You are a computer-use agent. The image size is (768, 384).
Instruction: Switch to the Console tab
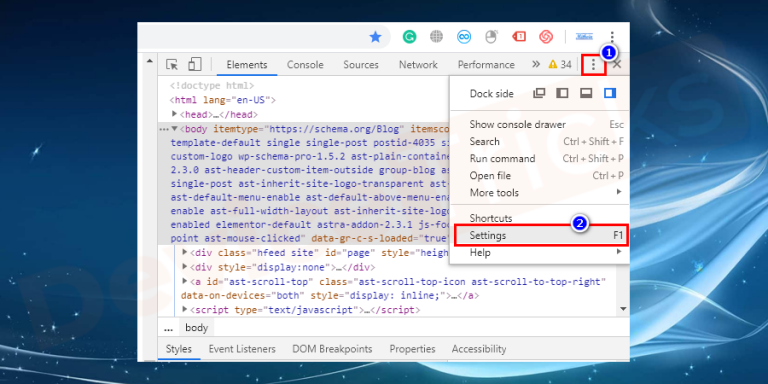coord(305,65)
